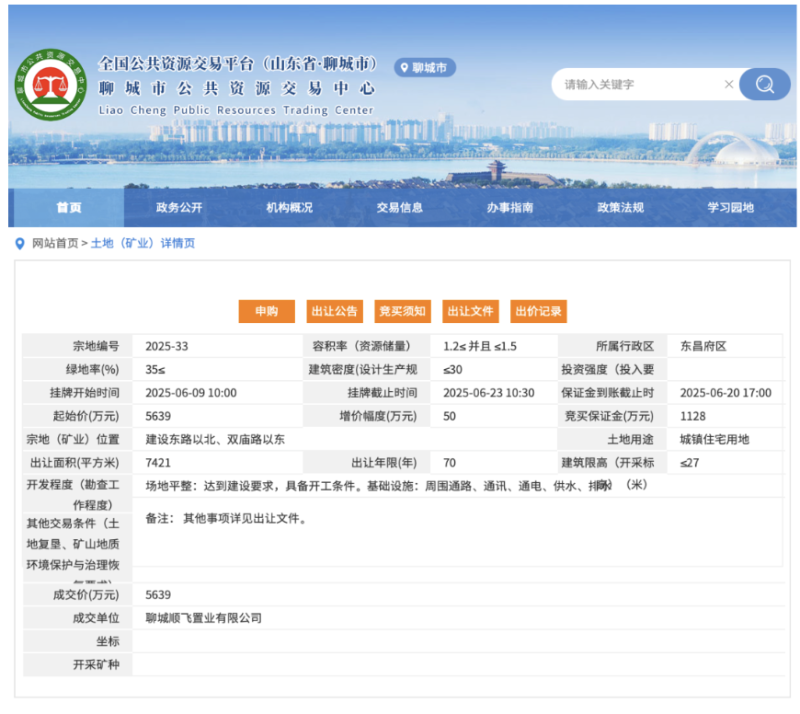Open the 机构概况 menu

coord(290,206)
